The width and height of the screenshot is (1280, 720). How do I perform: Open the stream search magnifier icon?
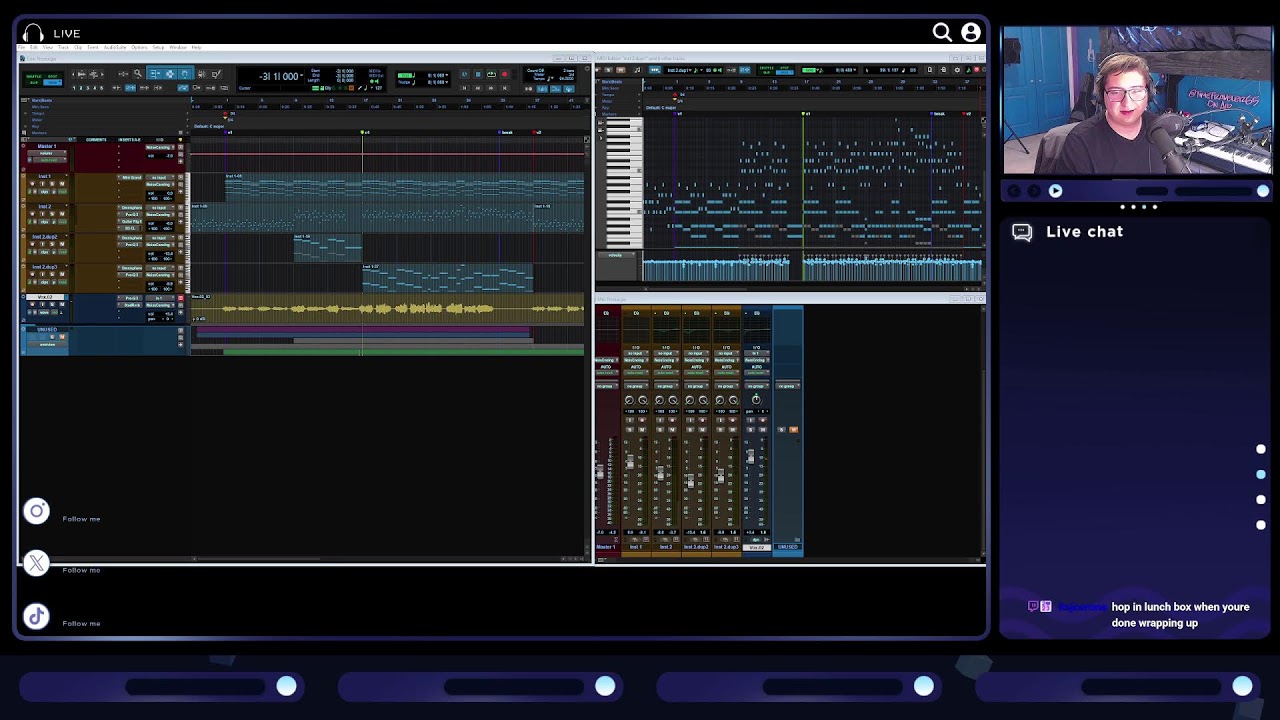[x=942, y=33]
